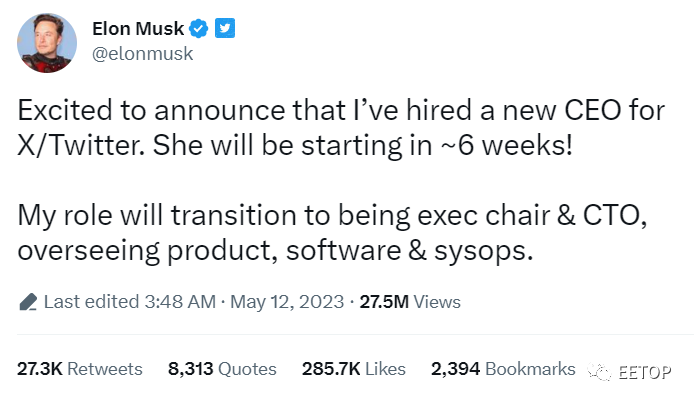Click the edit pencil icon by timestamp

[x=28, y=302]
